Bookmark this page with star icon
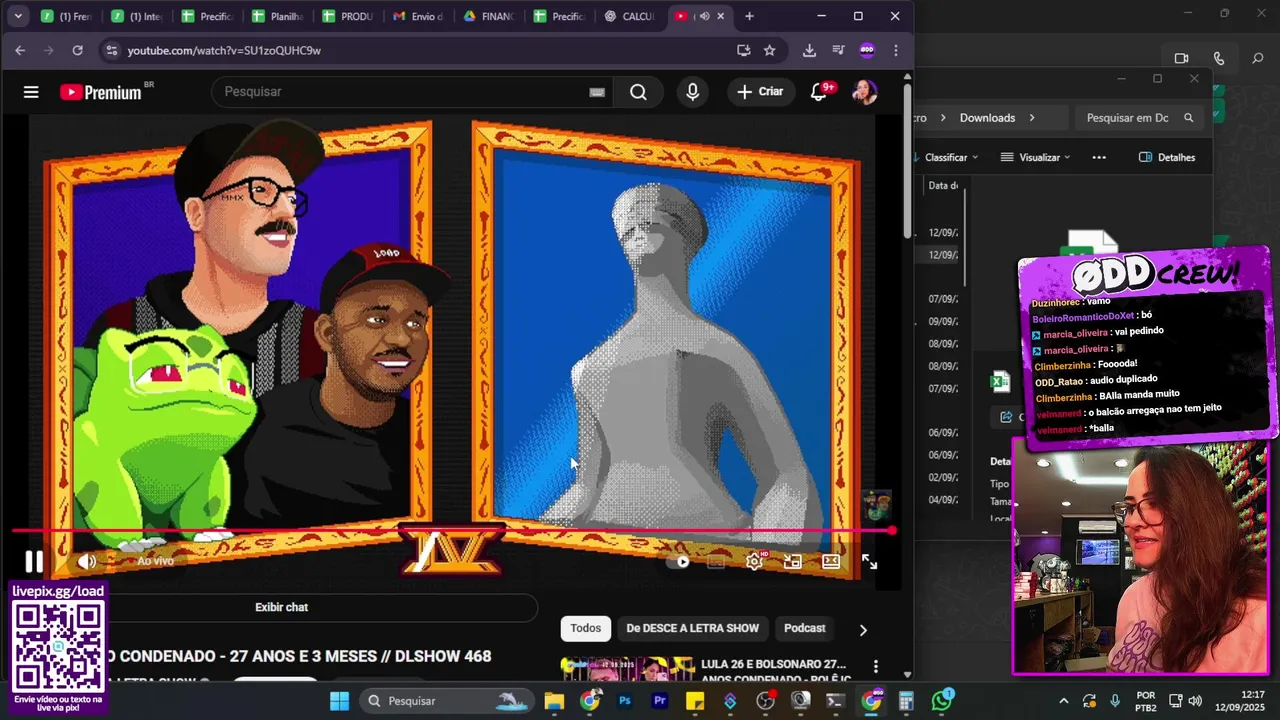 (769, 50)
